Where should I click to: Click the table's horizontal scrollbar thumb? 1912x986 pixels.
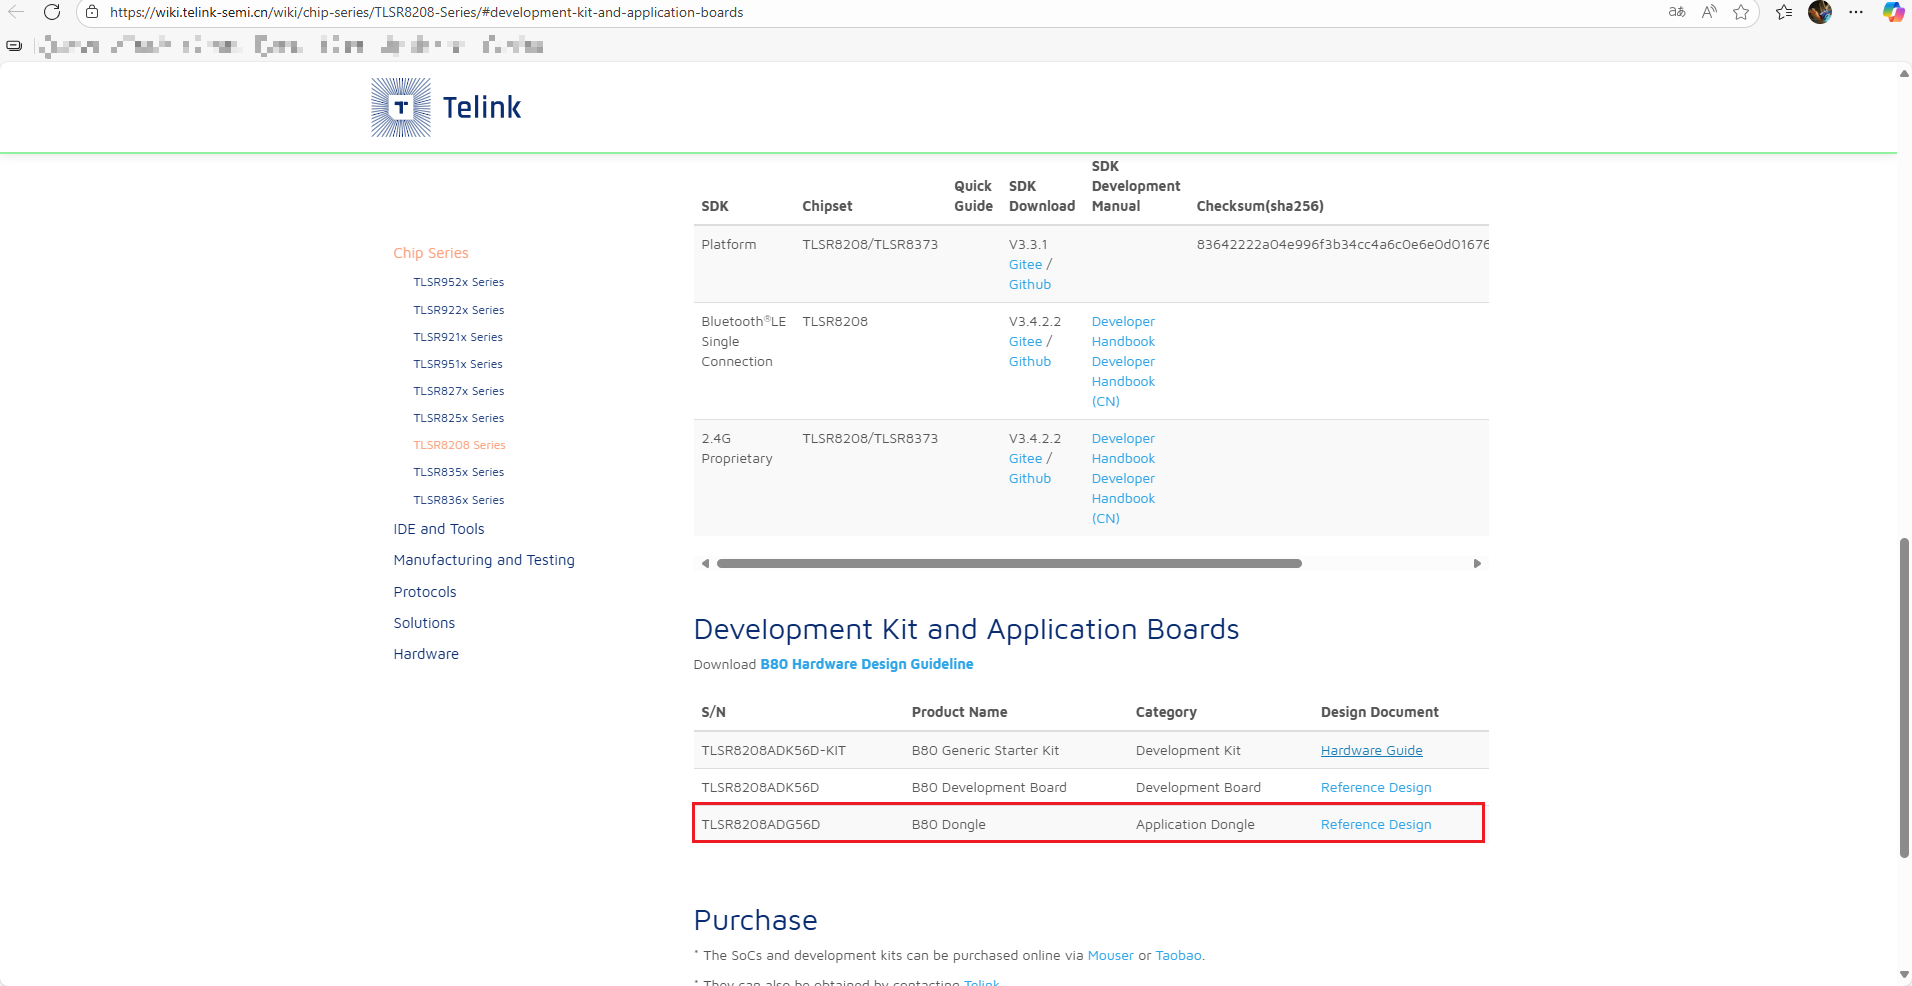coord(1008,564)
